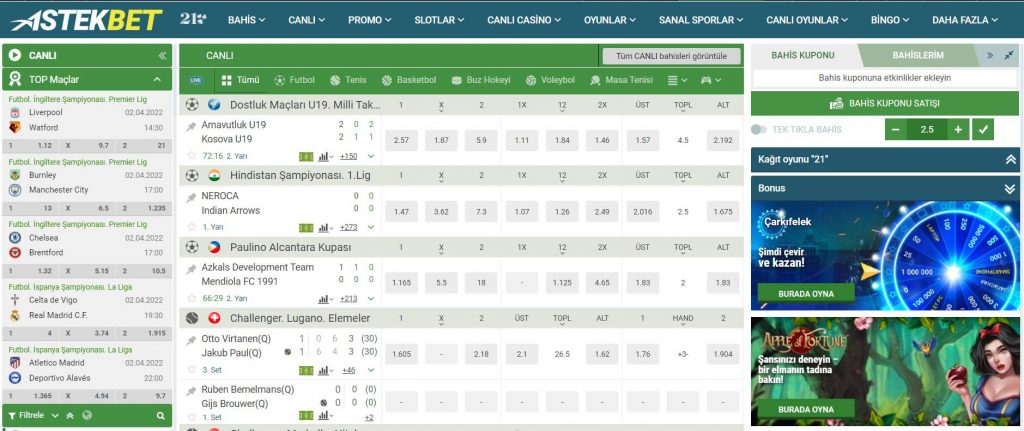Select 2.57 odds for Arnavutluk U19 win
This screenshot has height=431, width=1024.
401,140
